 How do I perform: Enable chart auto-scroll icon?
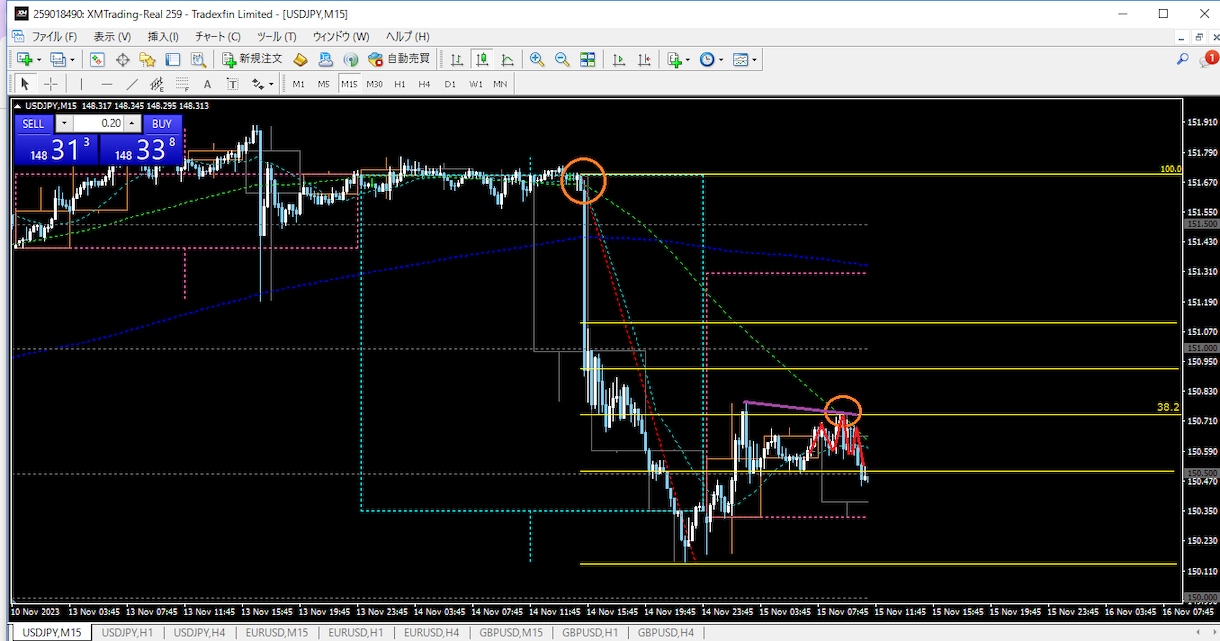click(x=619, y=60)
